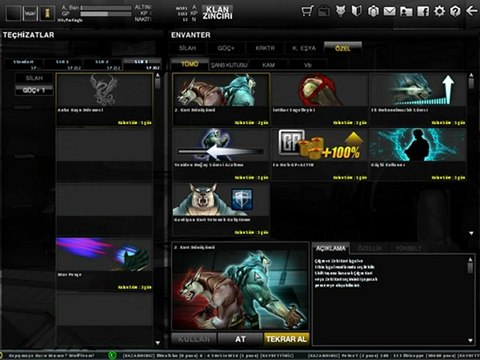Image resolution: width=480 pixels, height=360 pixels.
Task: Select the Standart equipment slot tab
Action: pyautogui.click(x=23, y=64)
